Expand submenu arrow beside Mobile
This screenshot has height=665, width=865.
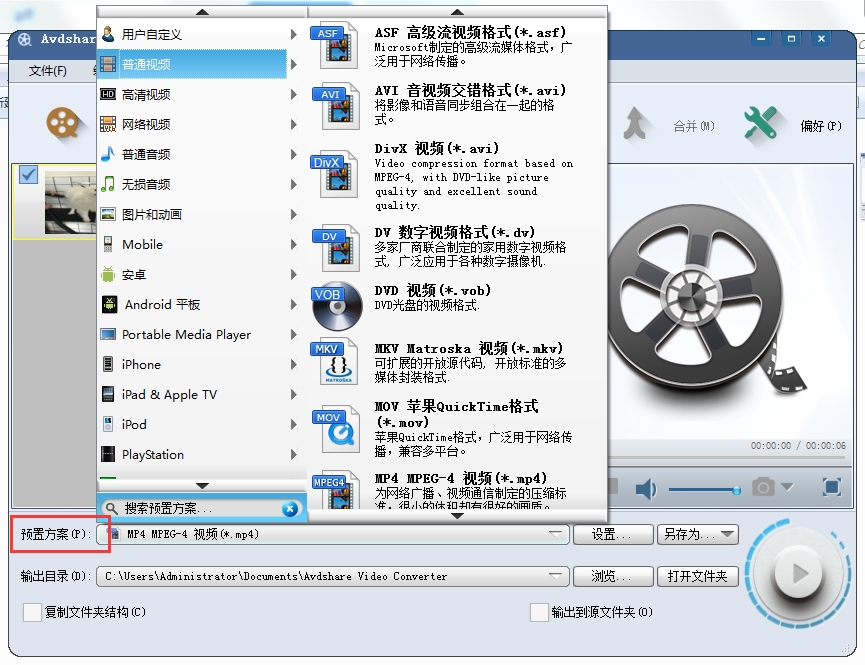(x=294, y=244)
